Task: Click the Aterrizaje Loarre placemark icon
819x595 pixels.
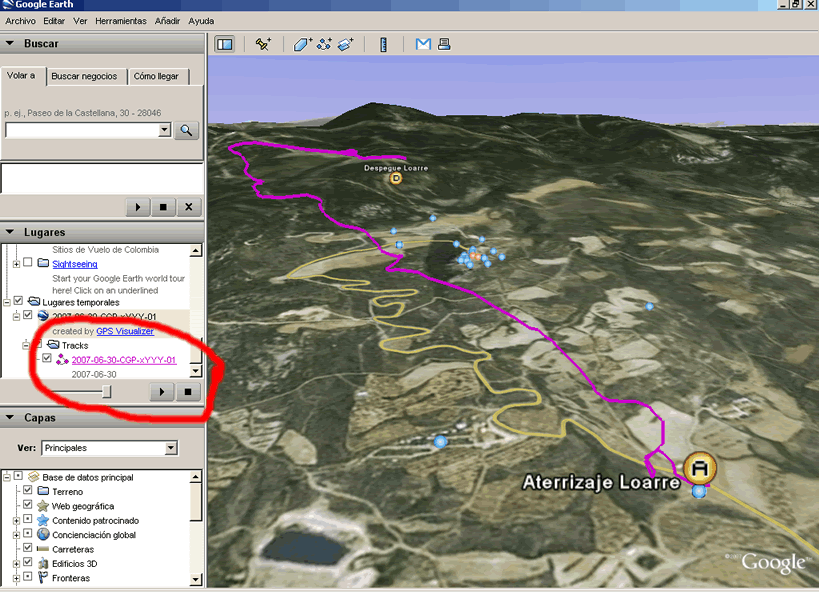Action: click(700, 469)
